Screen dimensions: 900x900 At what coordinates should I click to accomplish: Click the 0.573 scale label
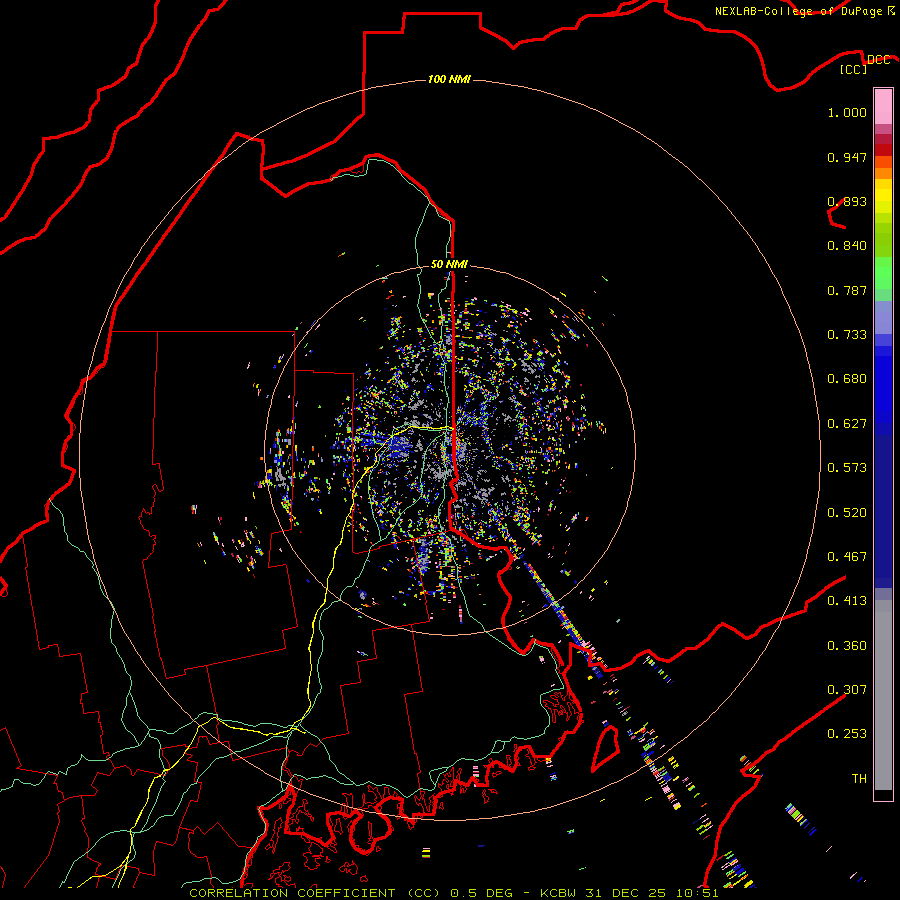click(847, 468)
